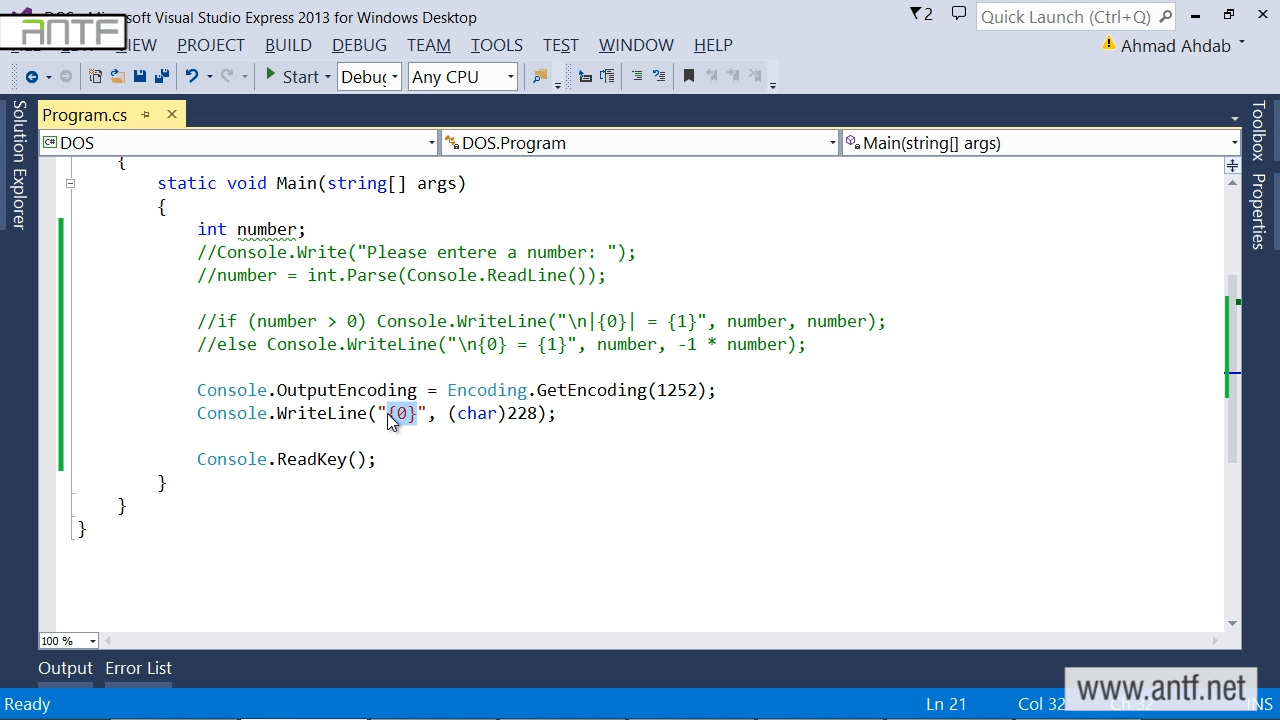Click the Undo arrow icon

(x=191, y=77)
